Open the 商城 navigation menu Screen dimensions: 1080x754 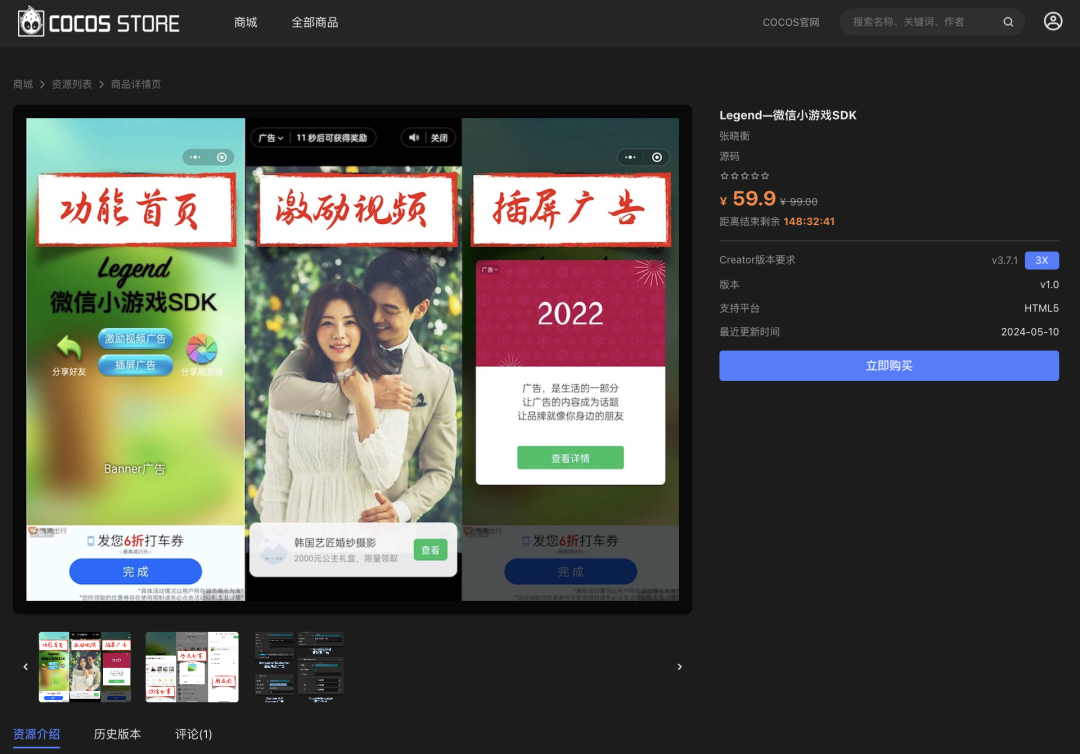pyautogui.click(x=245, y=23)
